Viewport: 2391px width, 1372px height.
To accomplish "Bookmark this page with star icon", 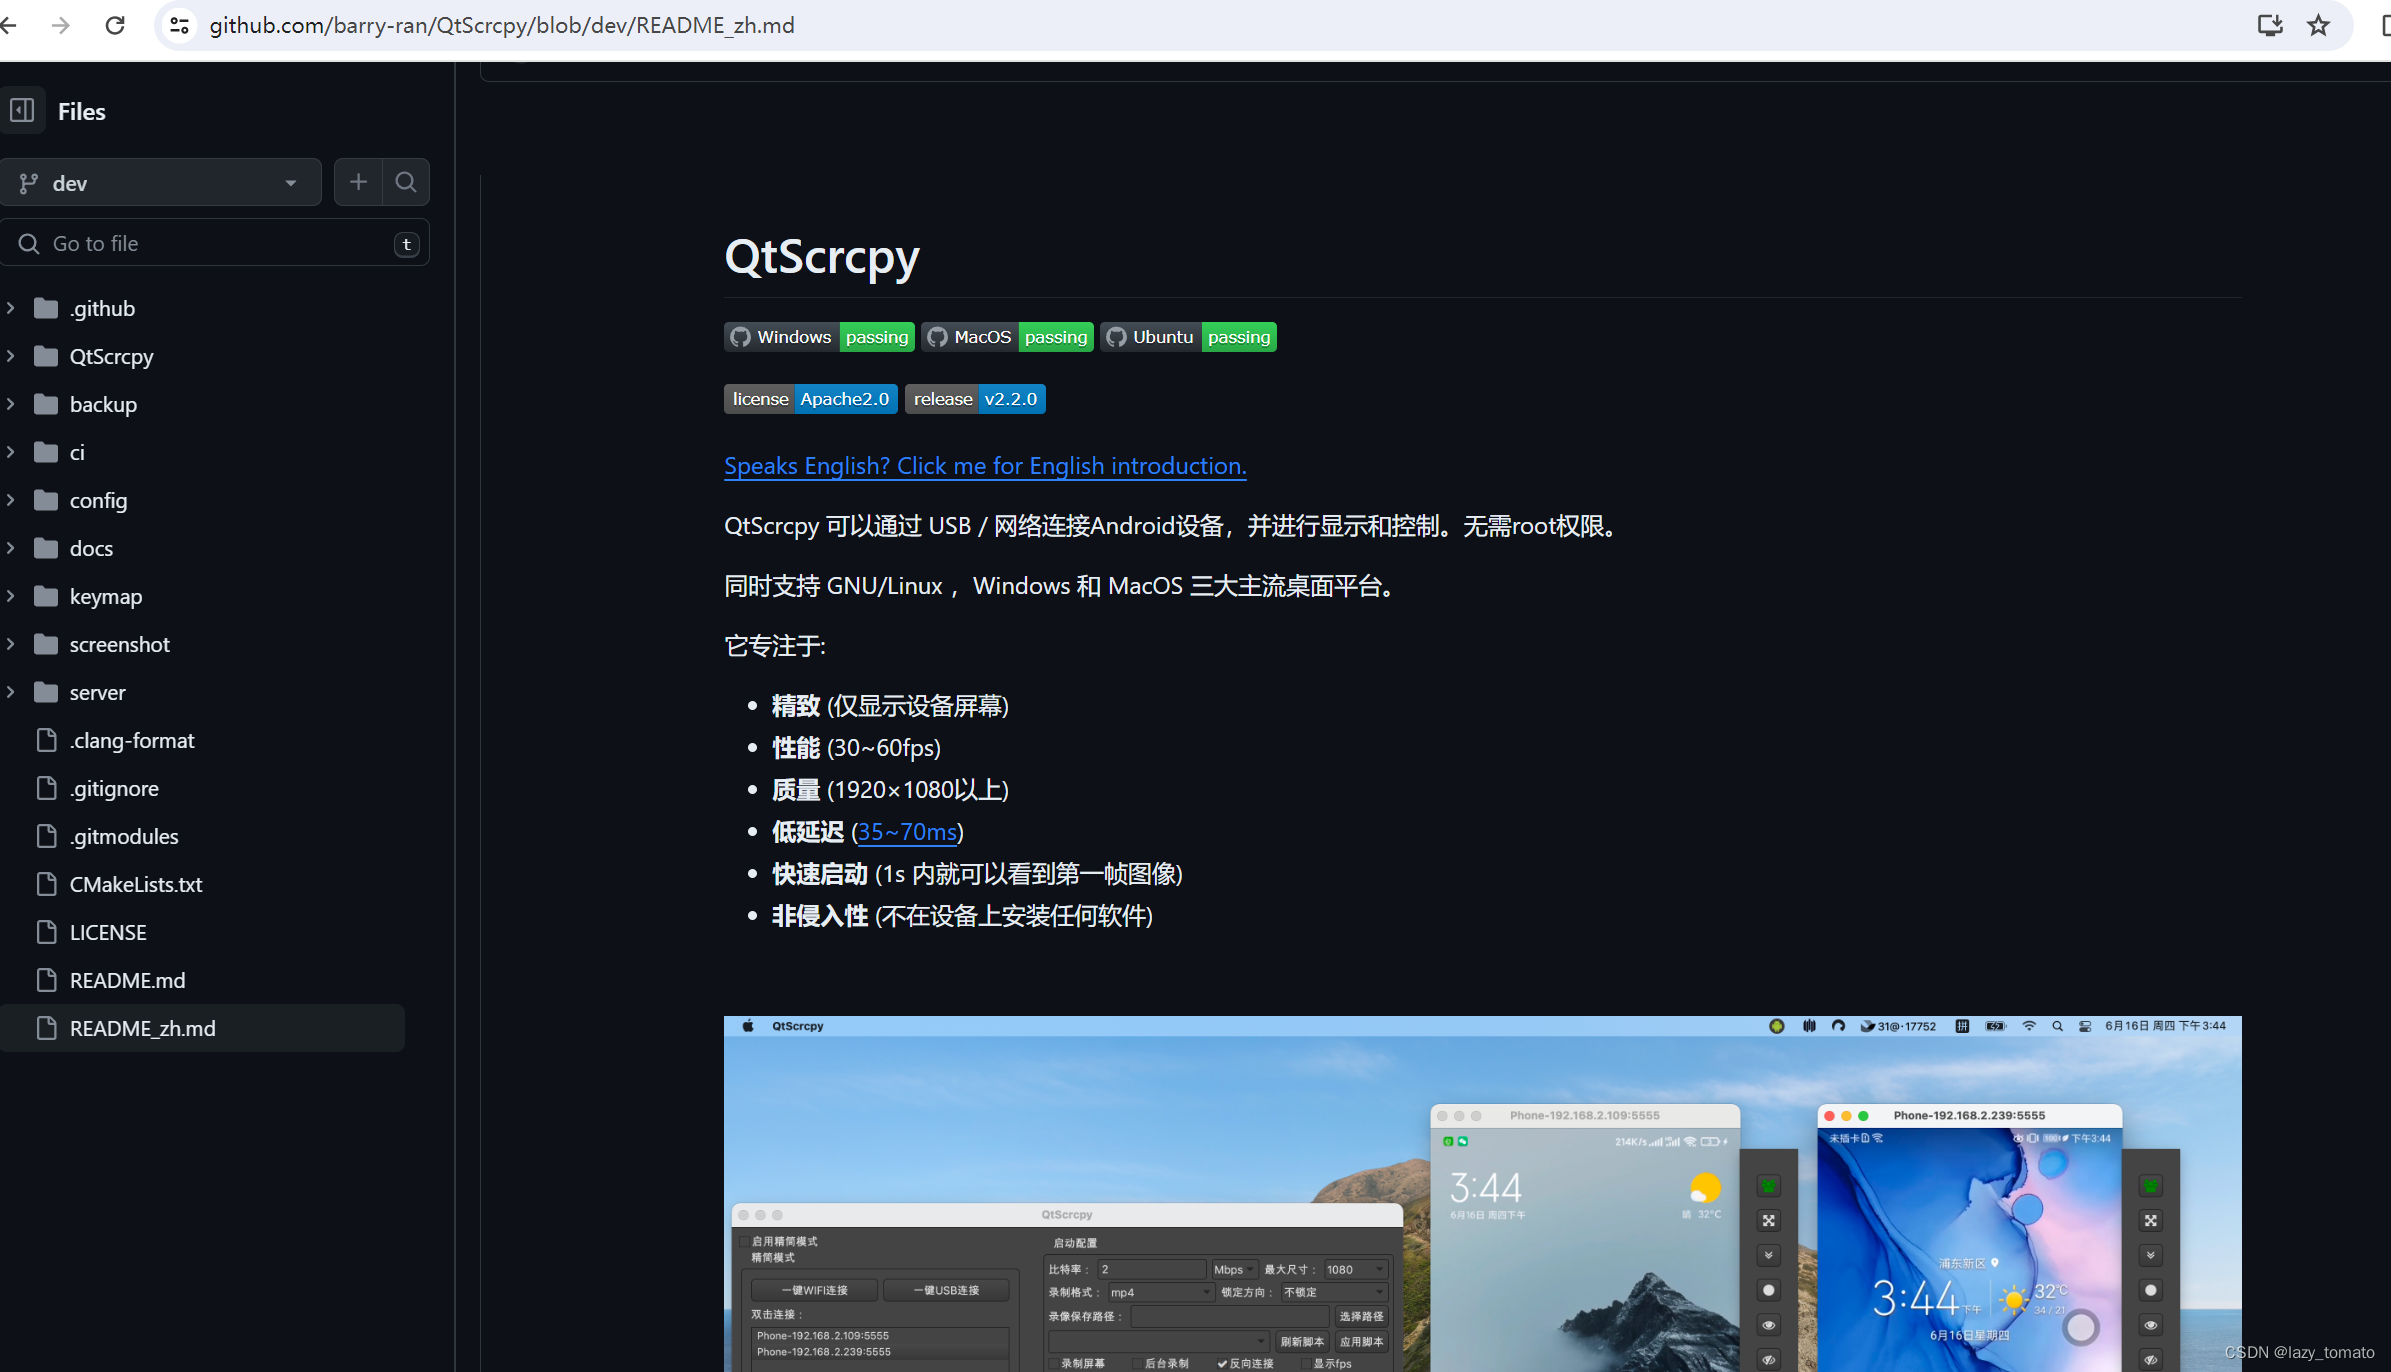I will pyautogui.click(x=2318, y=25).
